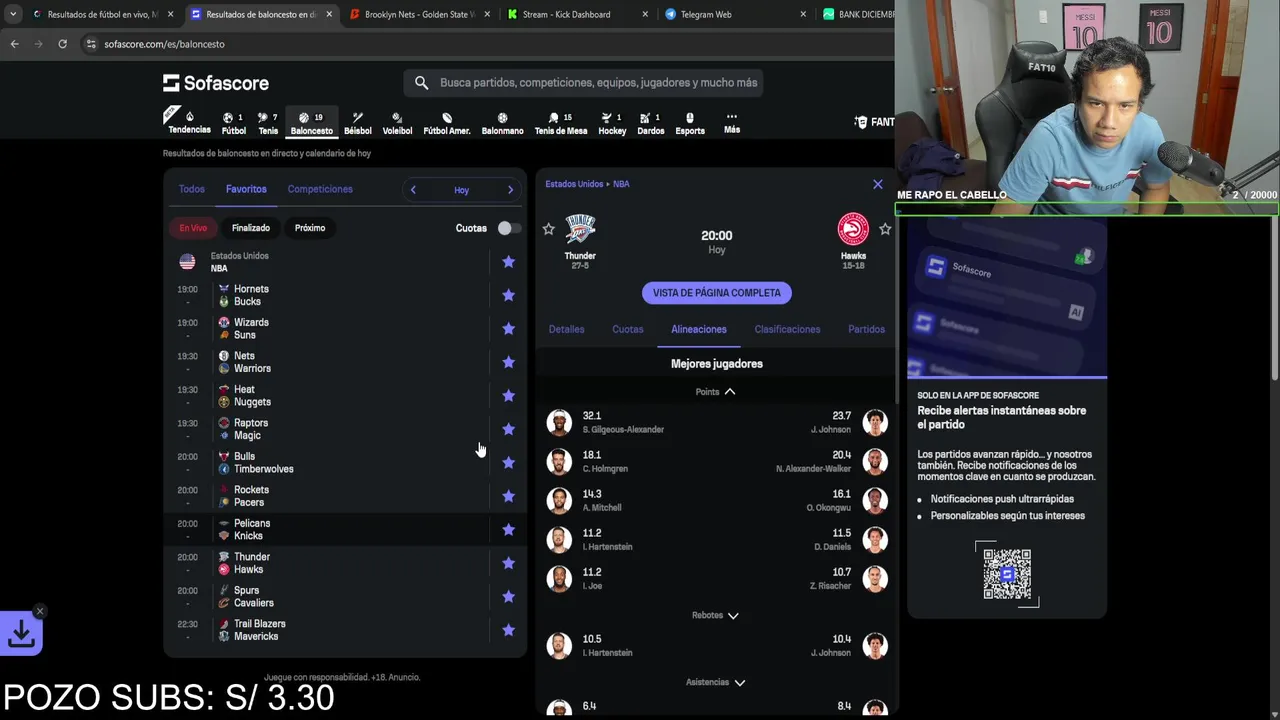
Task: Click the Sofascore search field
Action: (x=583, y=83)
